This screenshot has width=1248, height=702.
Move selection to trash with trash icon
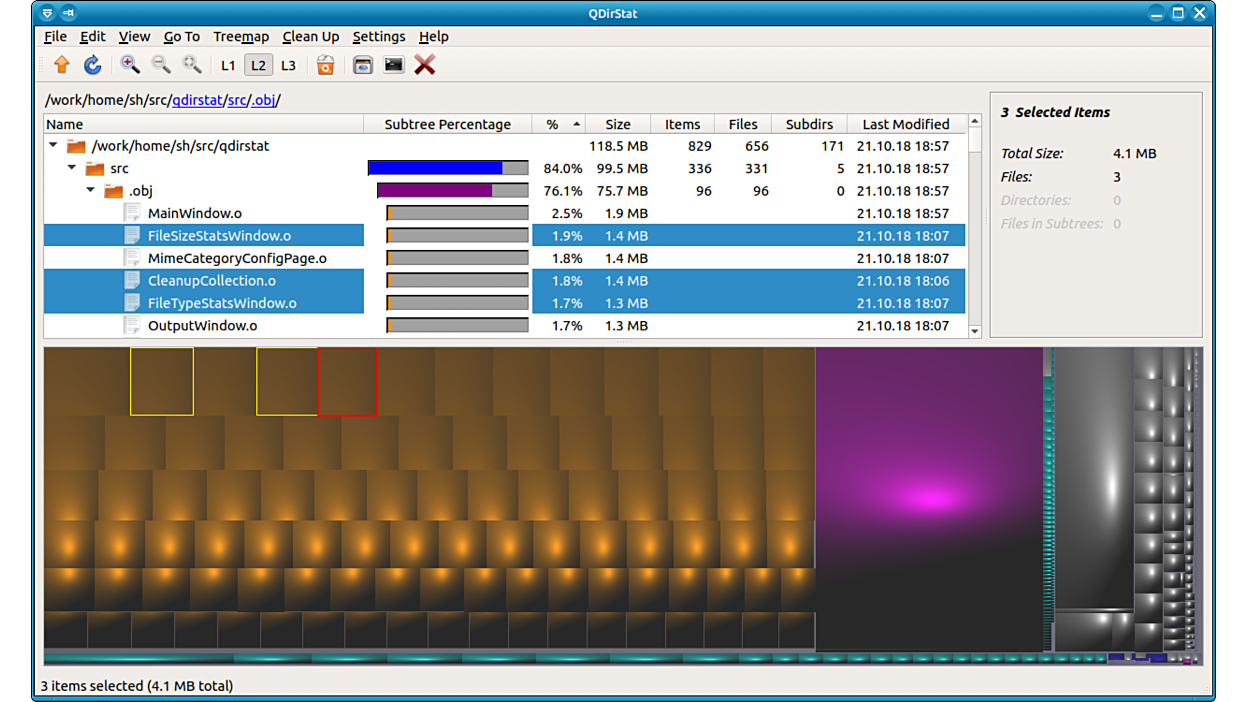coord(325,65)
